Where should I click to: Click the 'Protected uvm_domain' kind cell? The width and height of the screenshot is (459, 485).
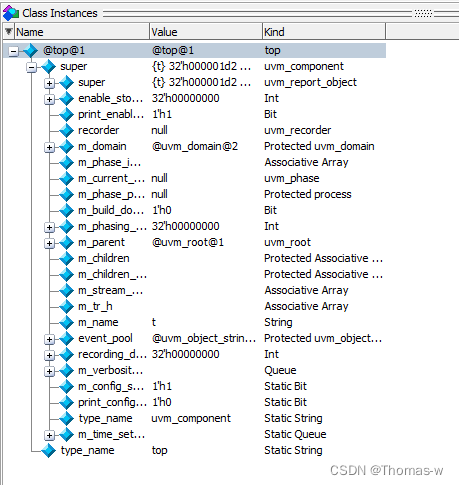pyautogui.click(x=319, y=146)
